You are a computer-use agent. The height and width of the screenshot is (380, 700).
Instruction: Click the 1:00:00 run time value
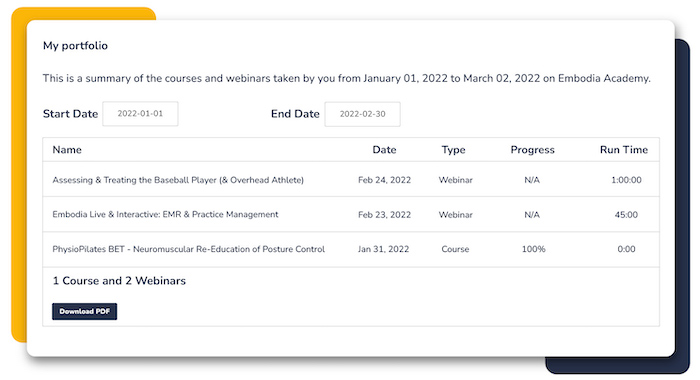click(x=626, y=180)
